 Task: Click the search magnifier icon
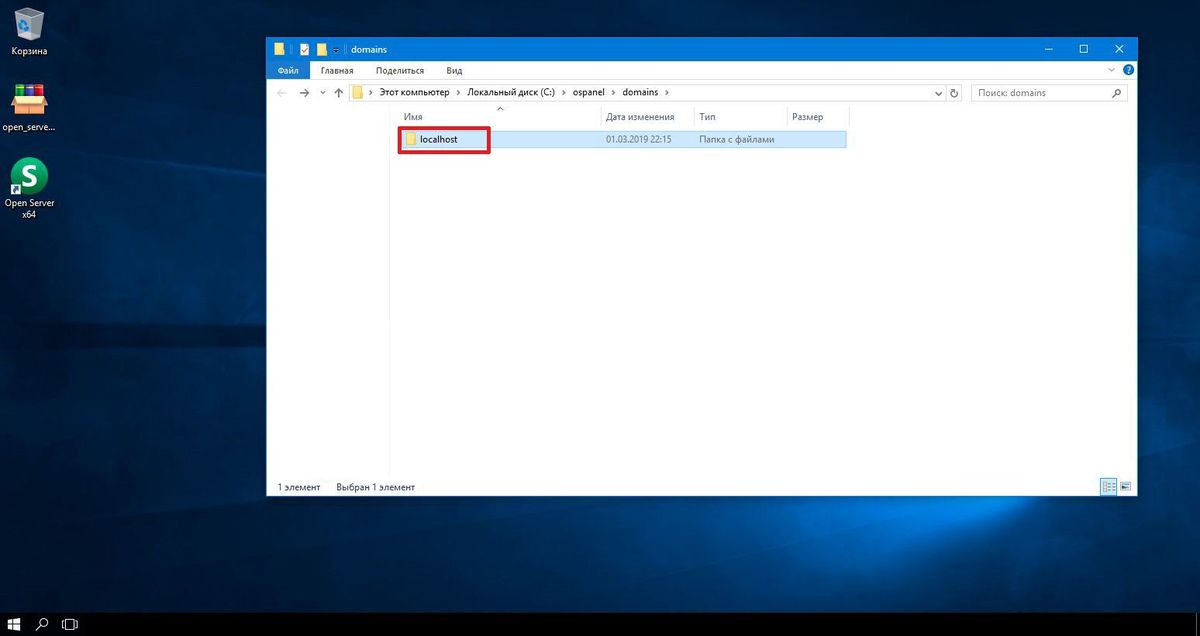[1117, 93]
